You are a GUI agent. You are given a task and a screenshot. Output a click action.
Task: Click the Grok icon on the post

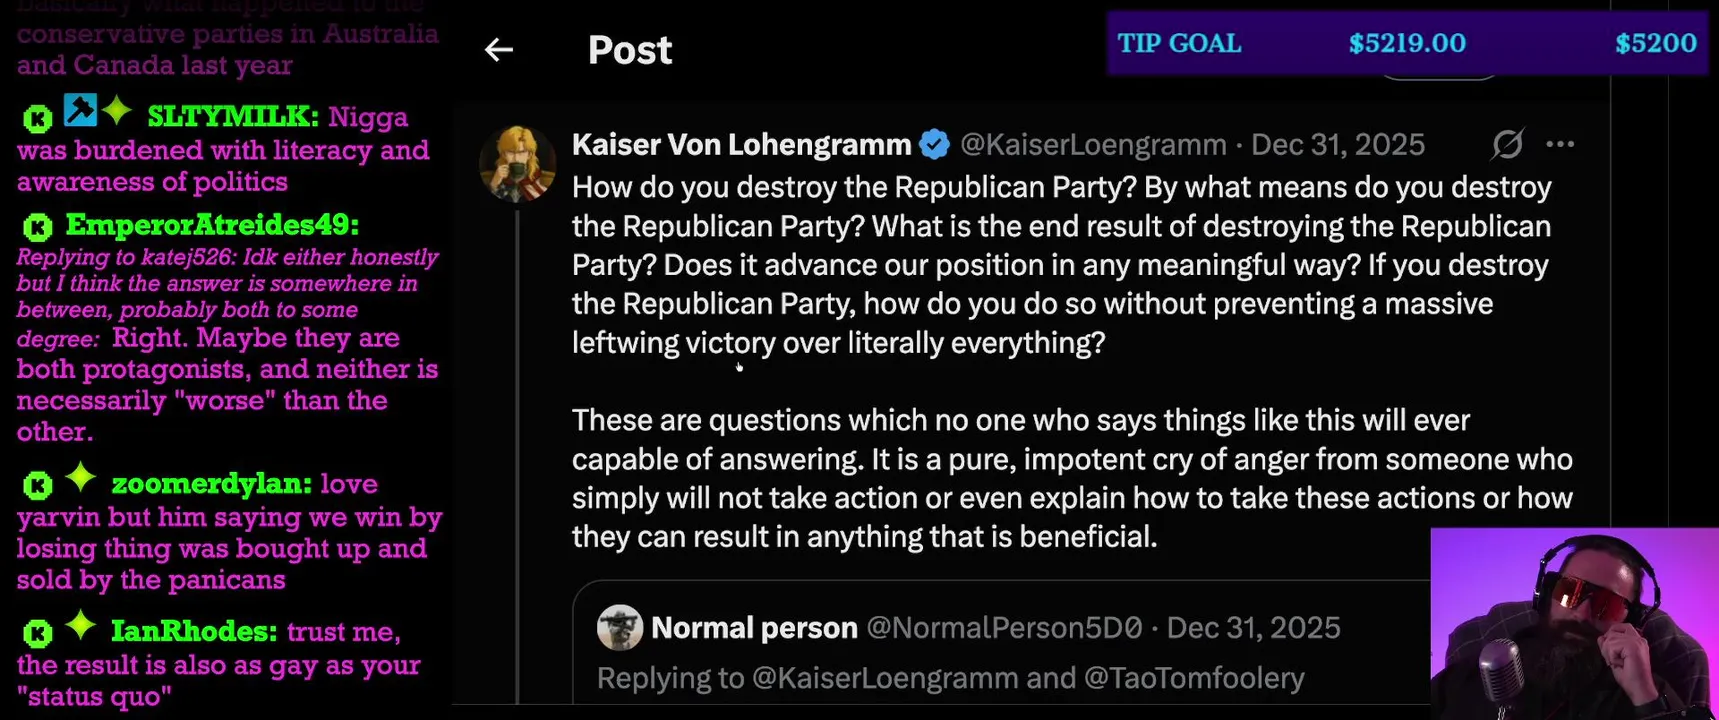1507,145
